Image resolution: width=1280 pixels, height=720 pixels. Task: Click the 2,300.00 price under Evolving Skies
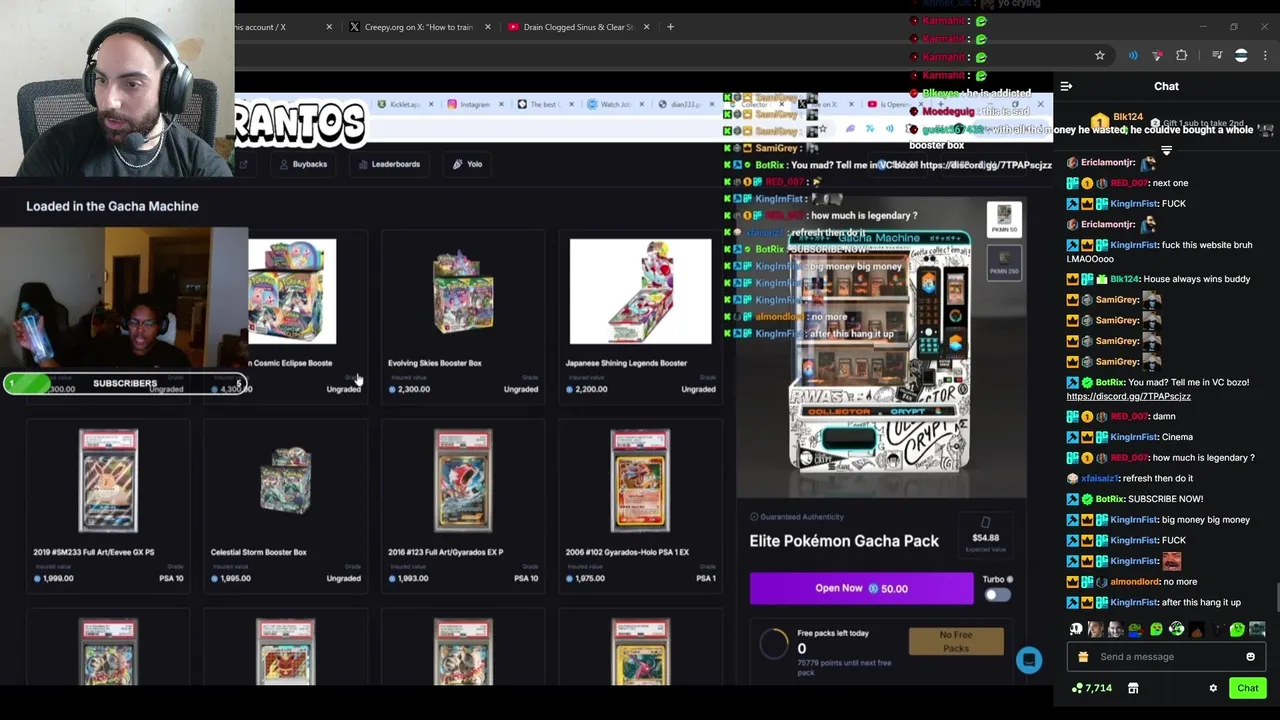tap(409, 389)
